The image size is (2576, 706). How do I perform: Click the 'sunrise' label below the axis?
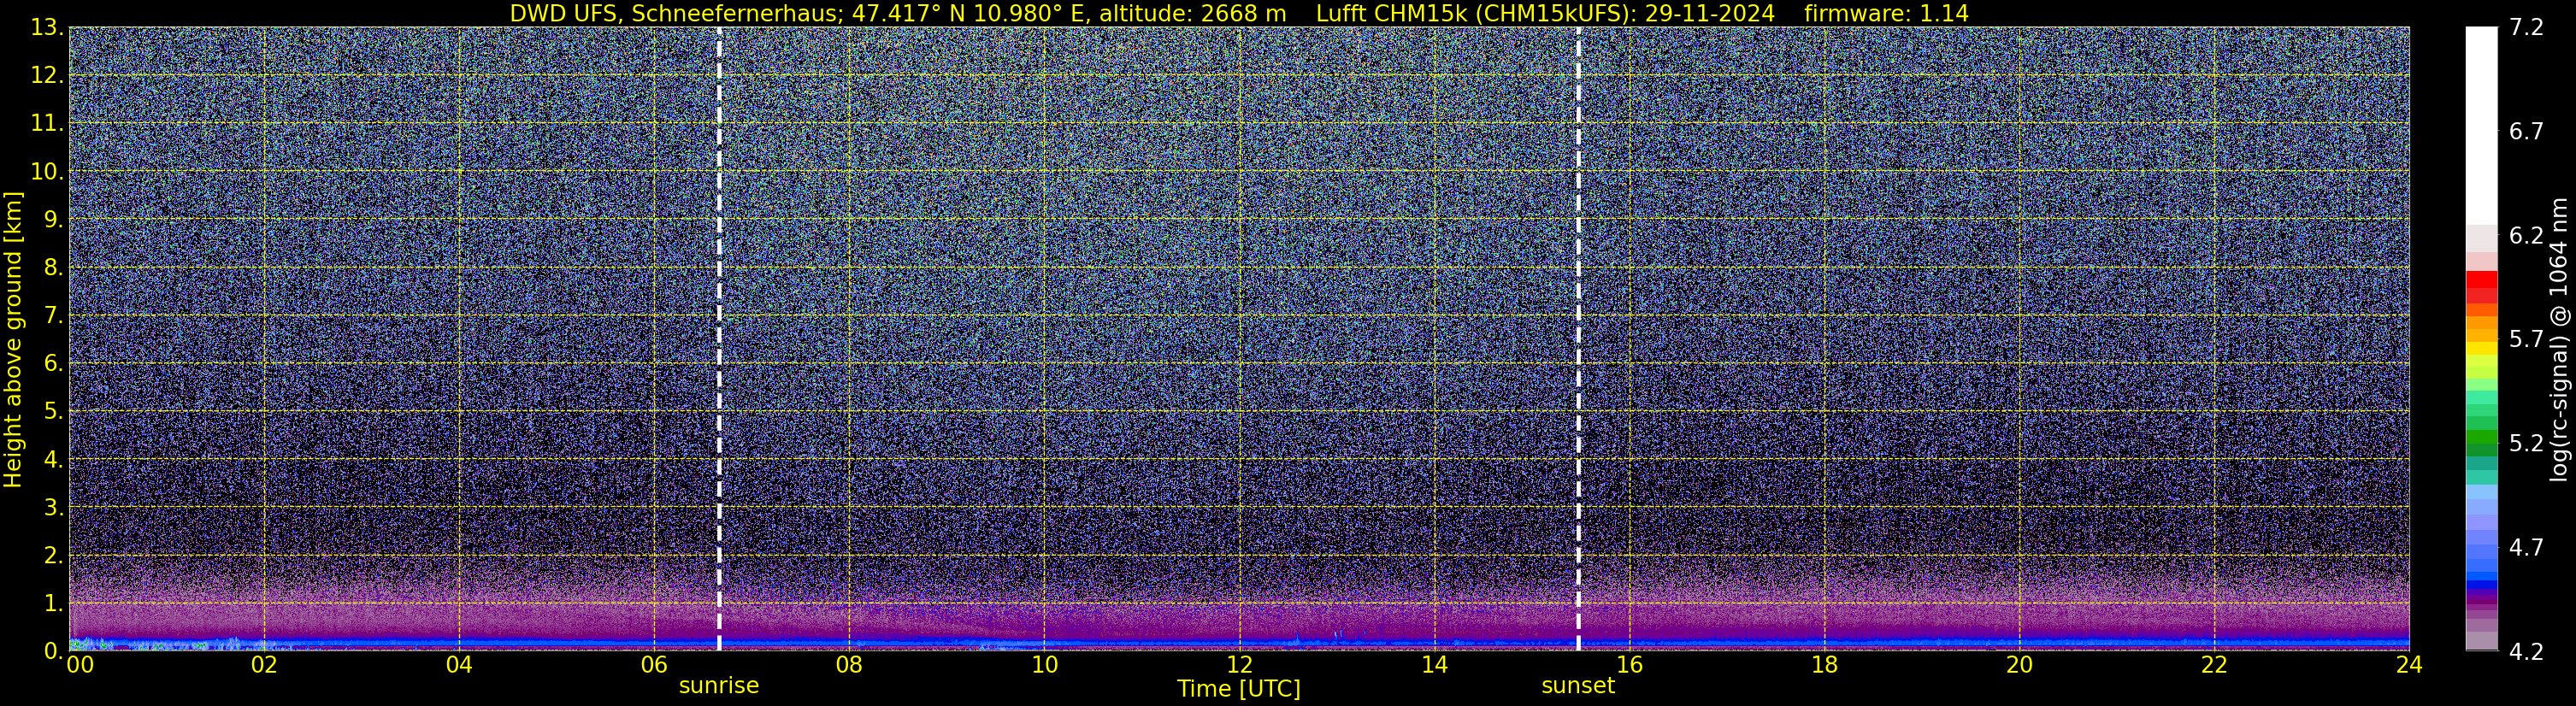pos(719,686)
